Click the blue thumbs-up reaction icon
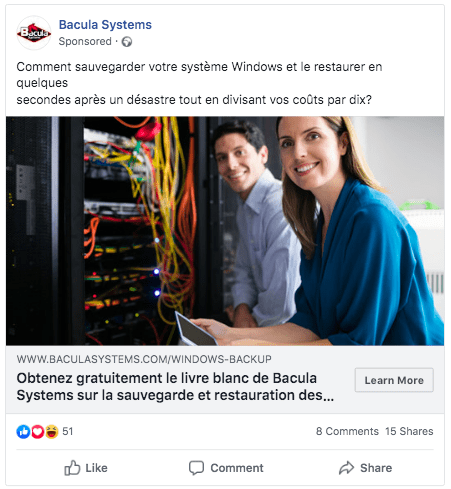 (23, 432)
